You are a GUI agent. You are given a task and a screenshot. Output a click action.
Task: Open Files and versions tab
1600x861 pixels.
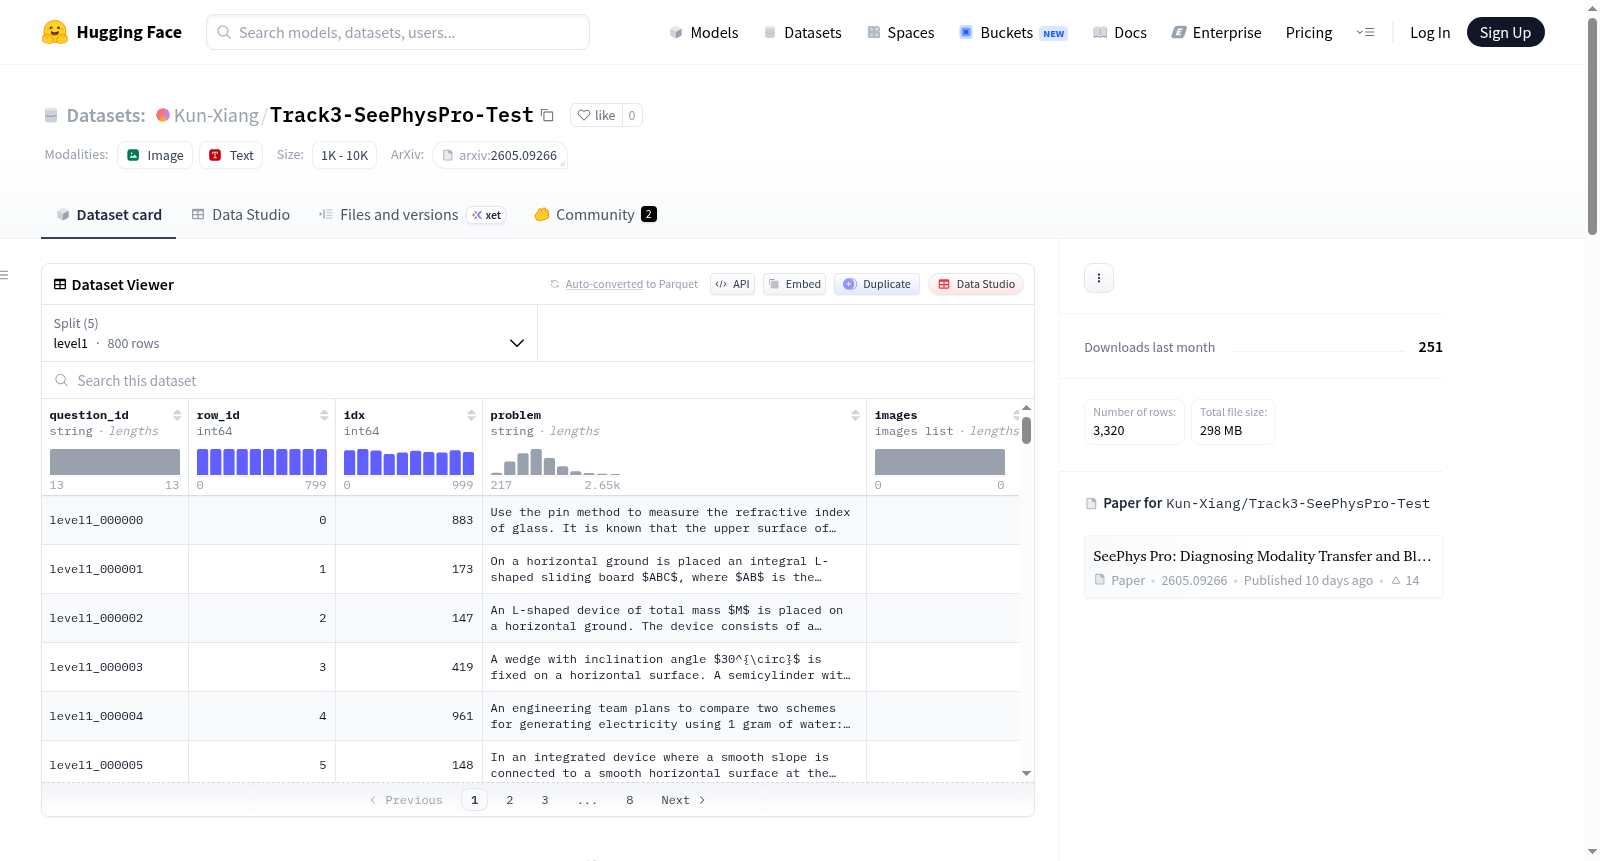(412, 215)
